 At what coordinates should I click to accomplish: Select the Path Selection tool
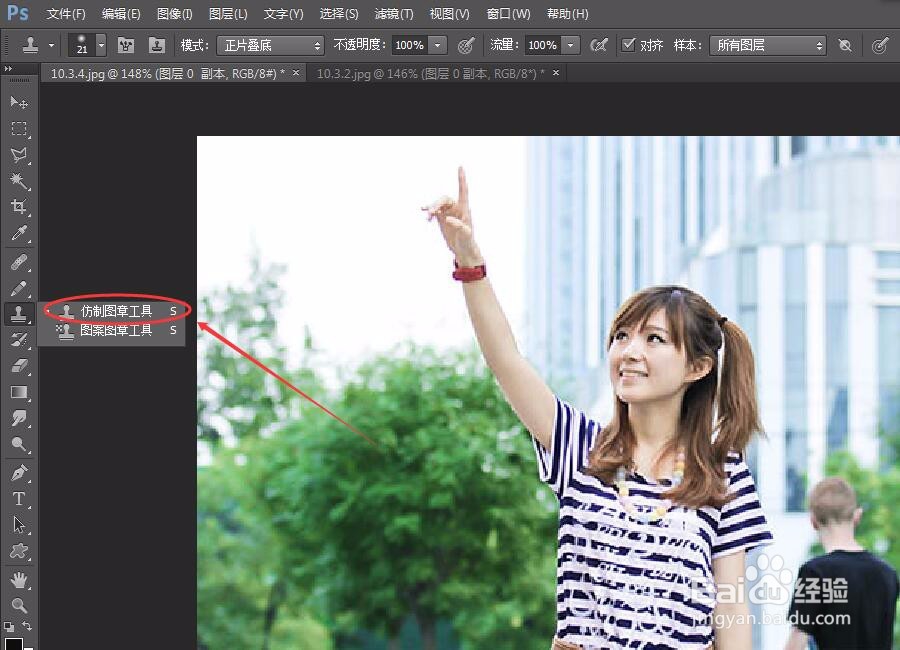click(x=18, y=525)
